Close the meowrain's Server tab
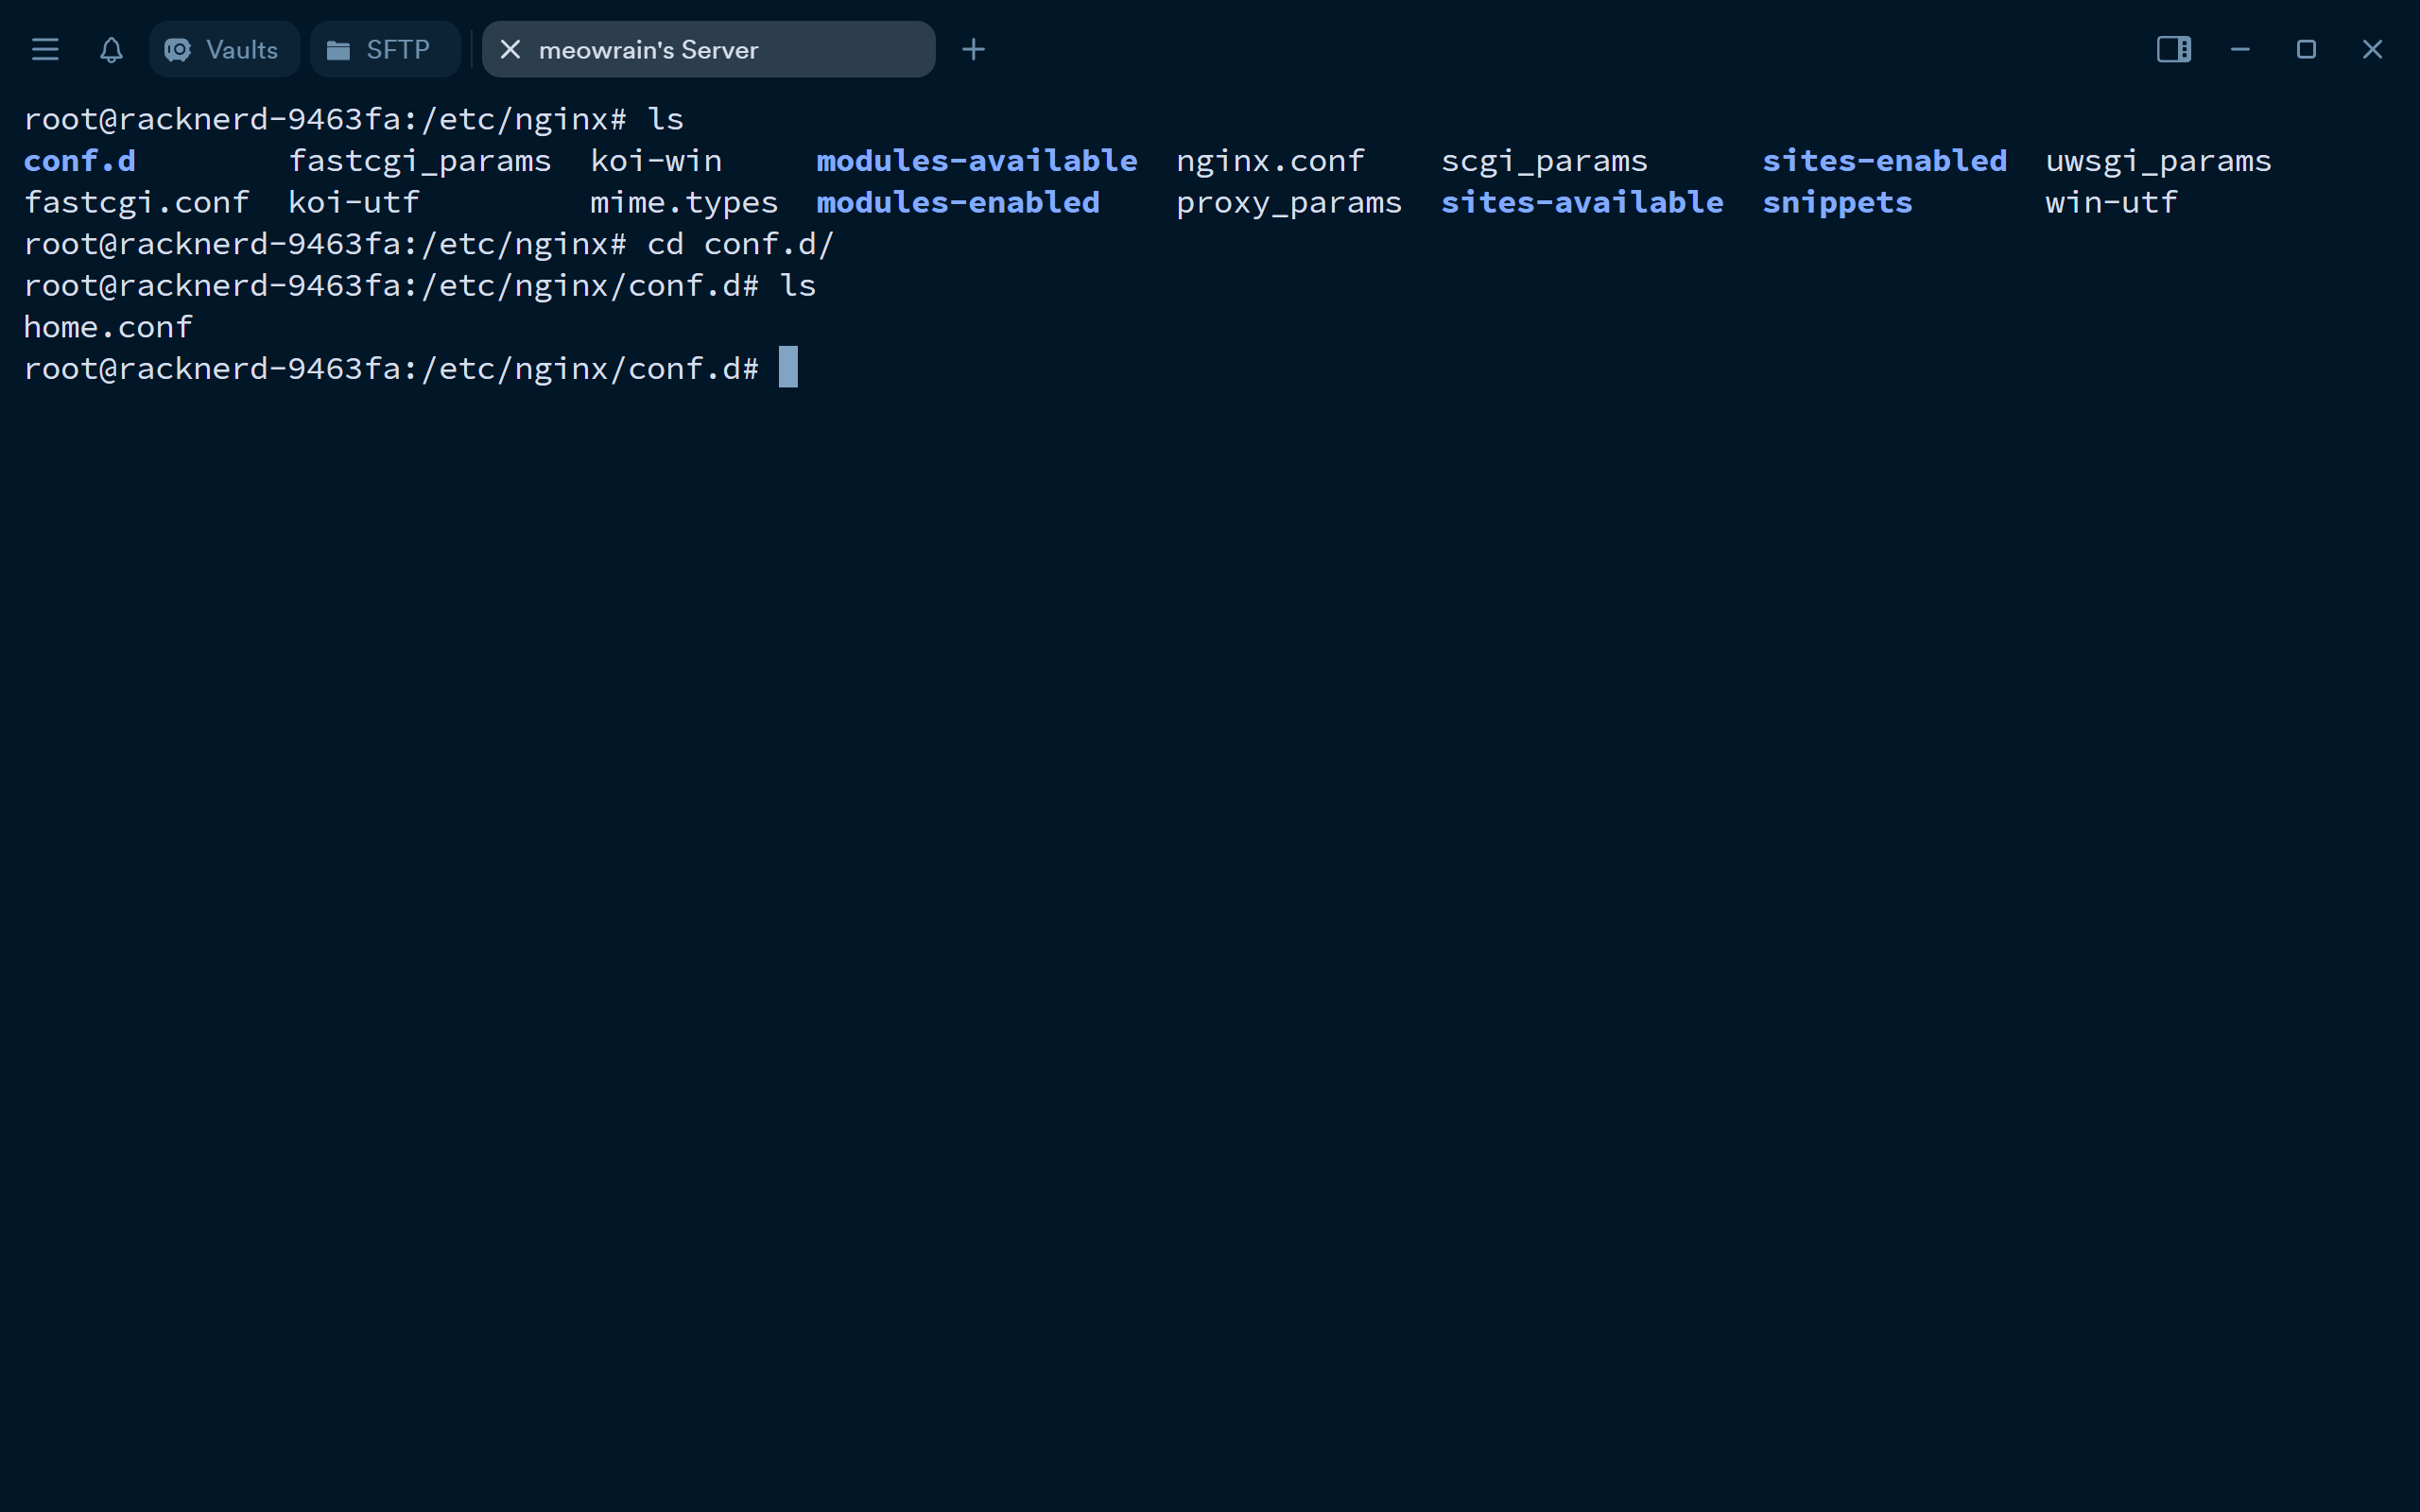 [x=510, y=49]
